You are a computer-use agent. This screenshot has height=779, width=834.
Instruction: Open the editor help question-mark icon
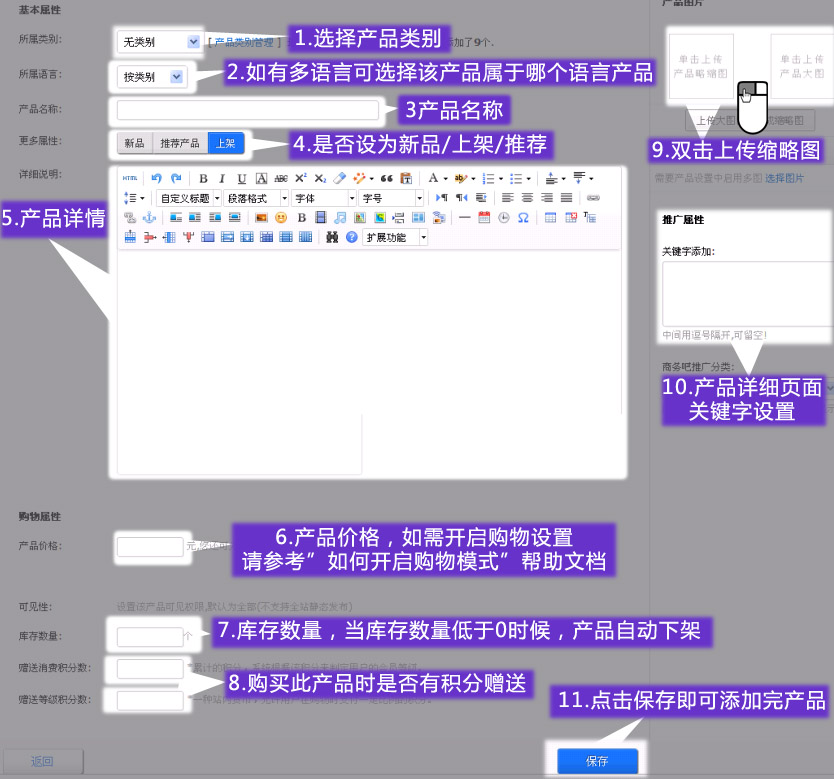coord(351,237)
